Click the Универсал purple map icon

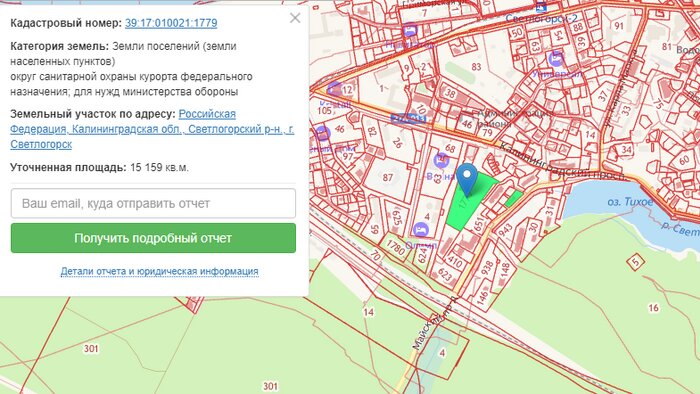pyautogui.click(x=556, y=58)
